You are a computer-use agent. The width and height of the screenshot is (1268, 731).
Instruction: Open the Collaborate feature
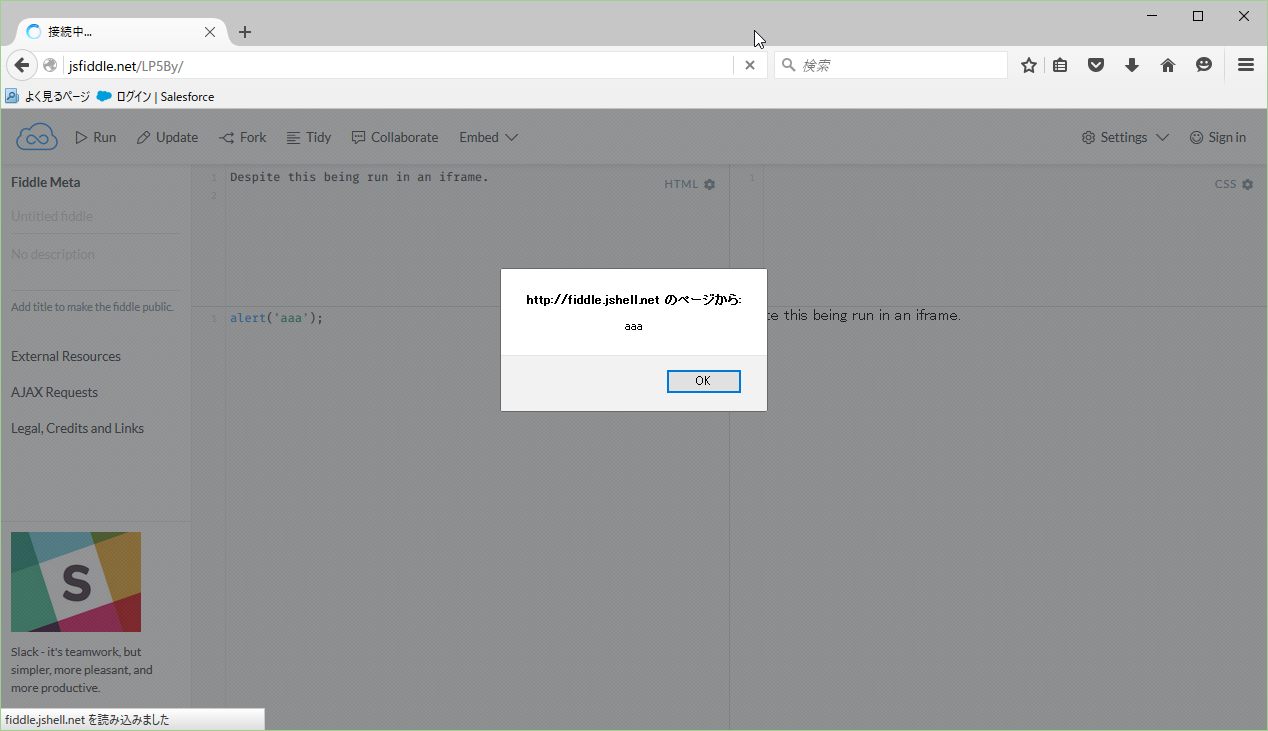pyautogui.click(x=395, y=137)
